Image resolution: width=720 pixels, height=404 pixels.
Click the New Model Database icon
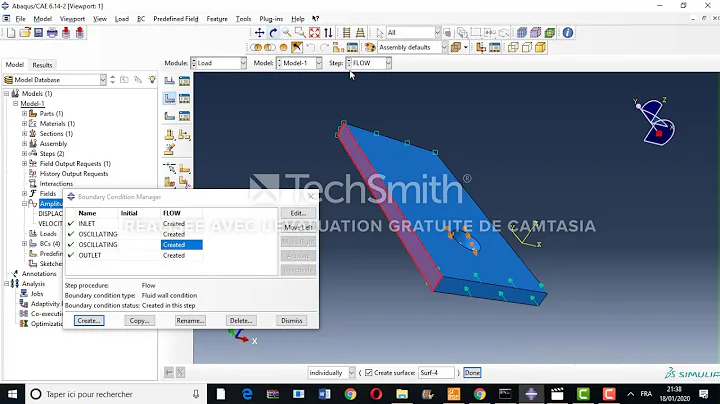pos(11,33)
